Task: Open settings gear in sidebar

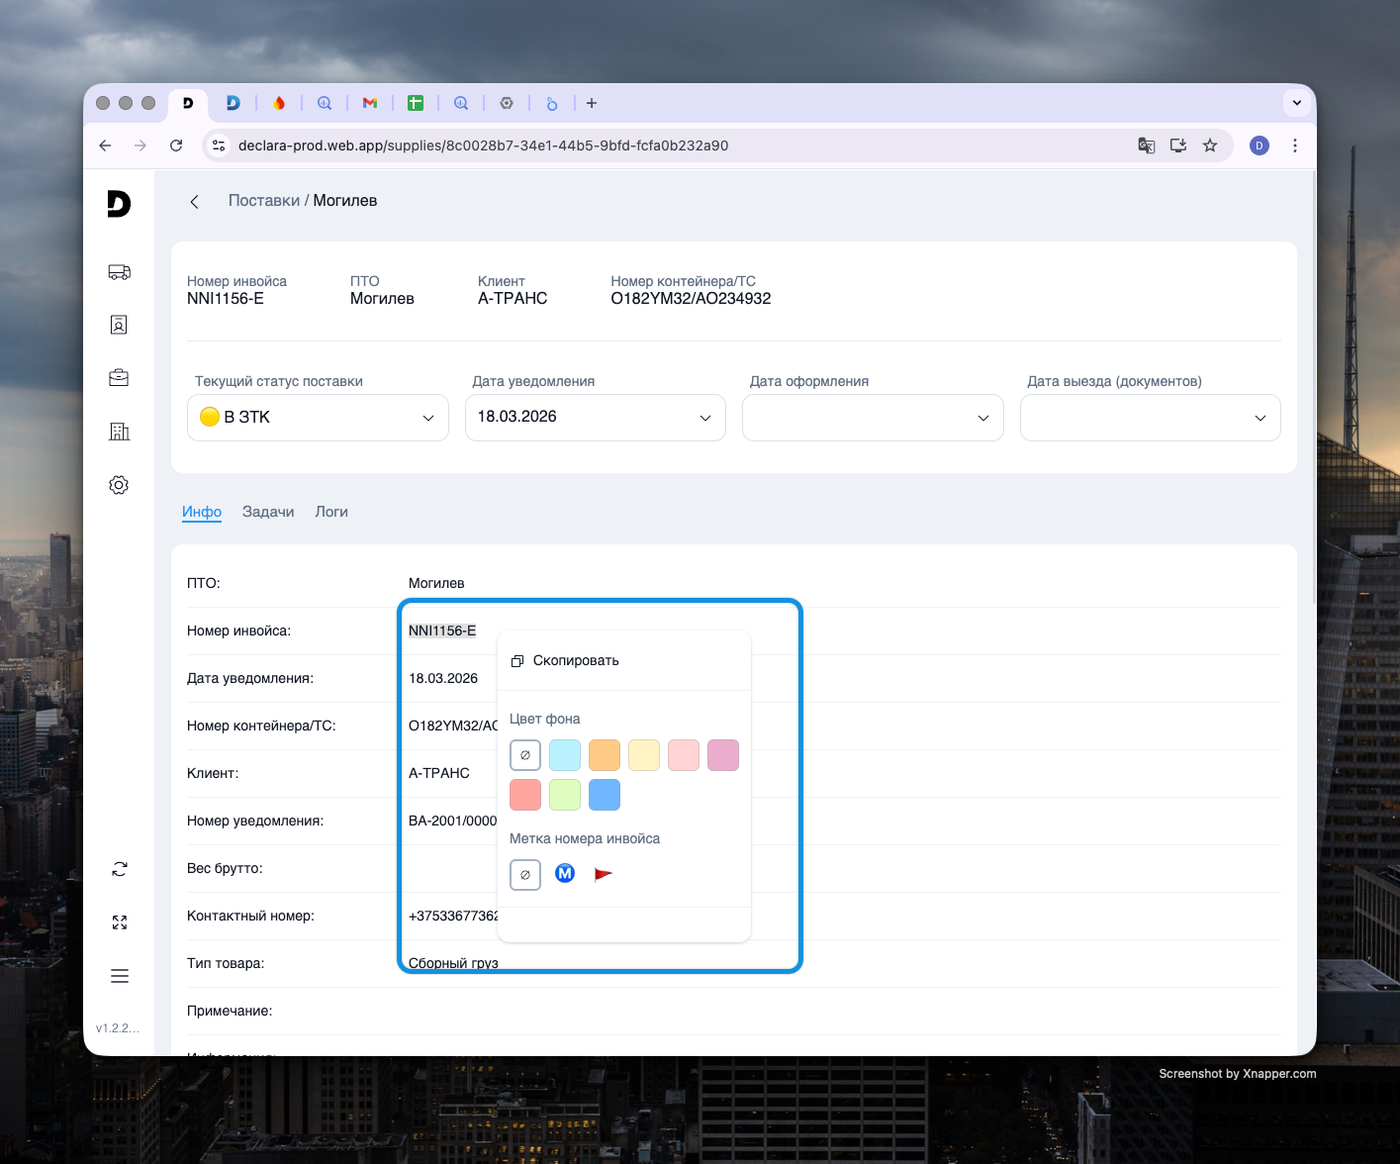Action: click(119, 485)
